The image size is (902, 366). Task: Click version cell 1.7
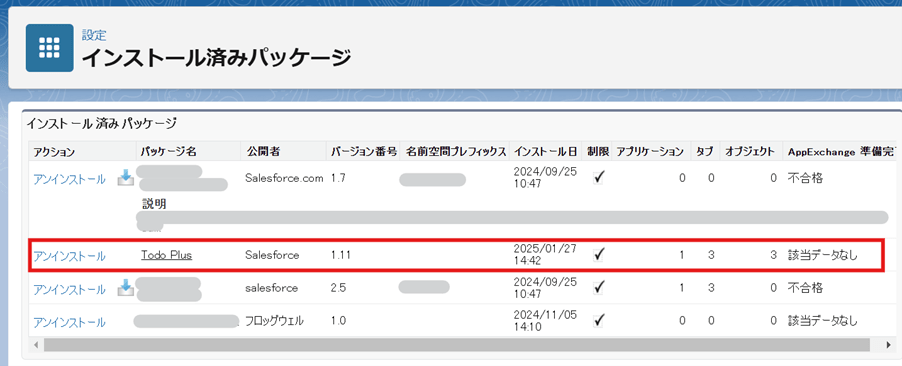[338, 178]
